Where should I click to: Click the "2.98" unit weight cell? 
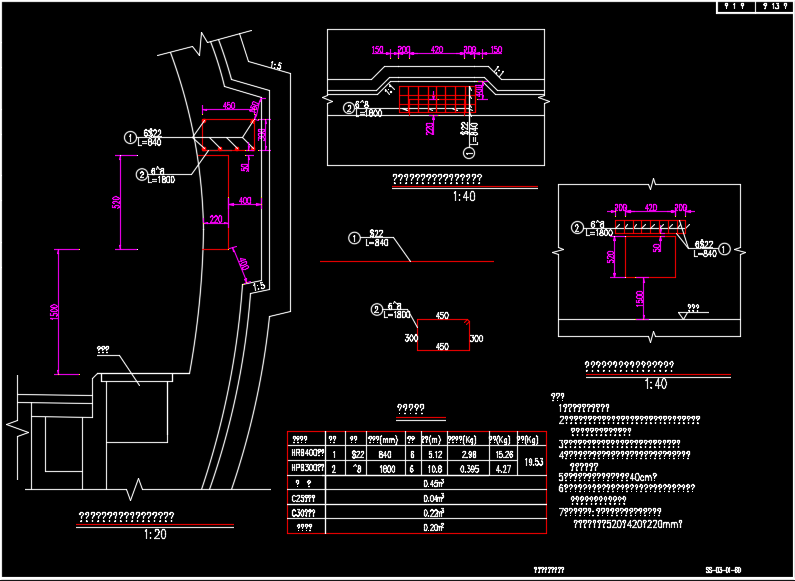pos(469,455)
